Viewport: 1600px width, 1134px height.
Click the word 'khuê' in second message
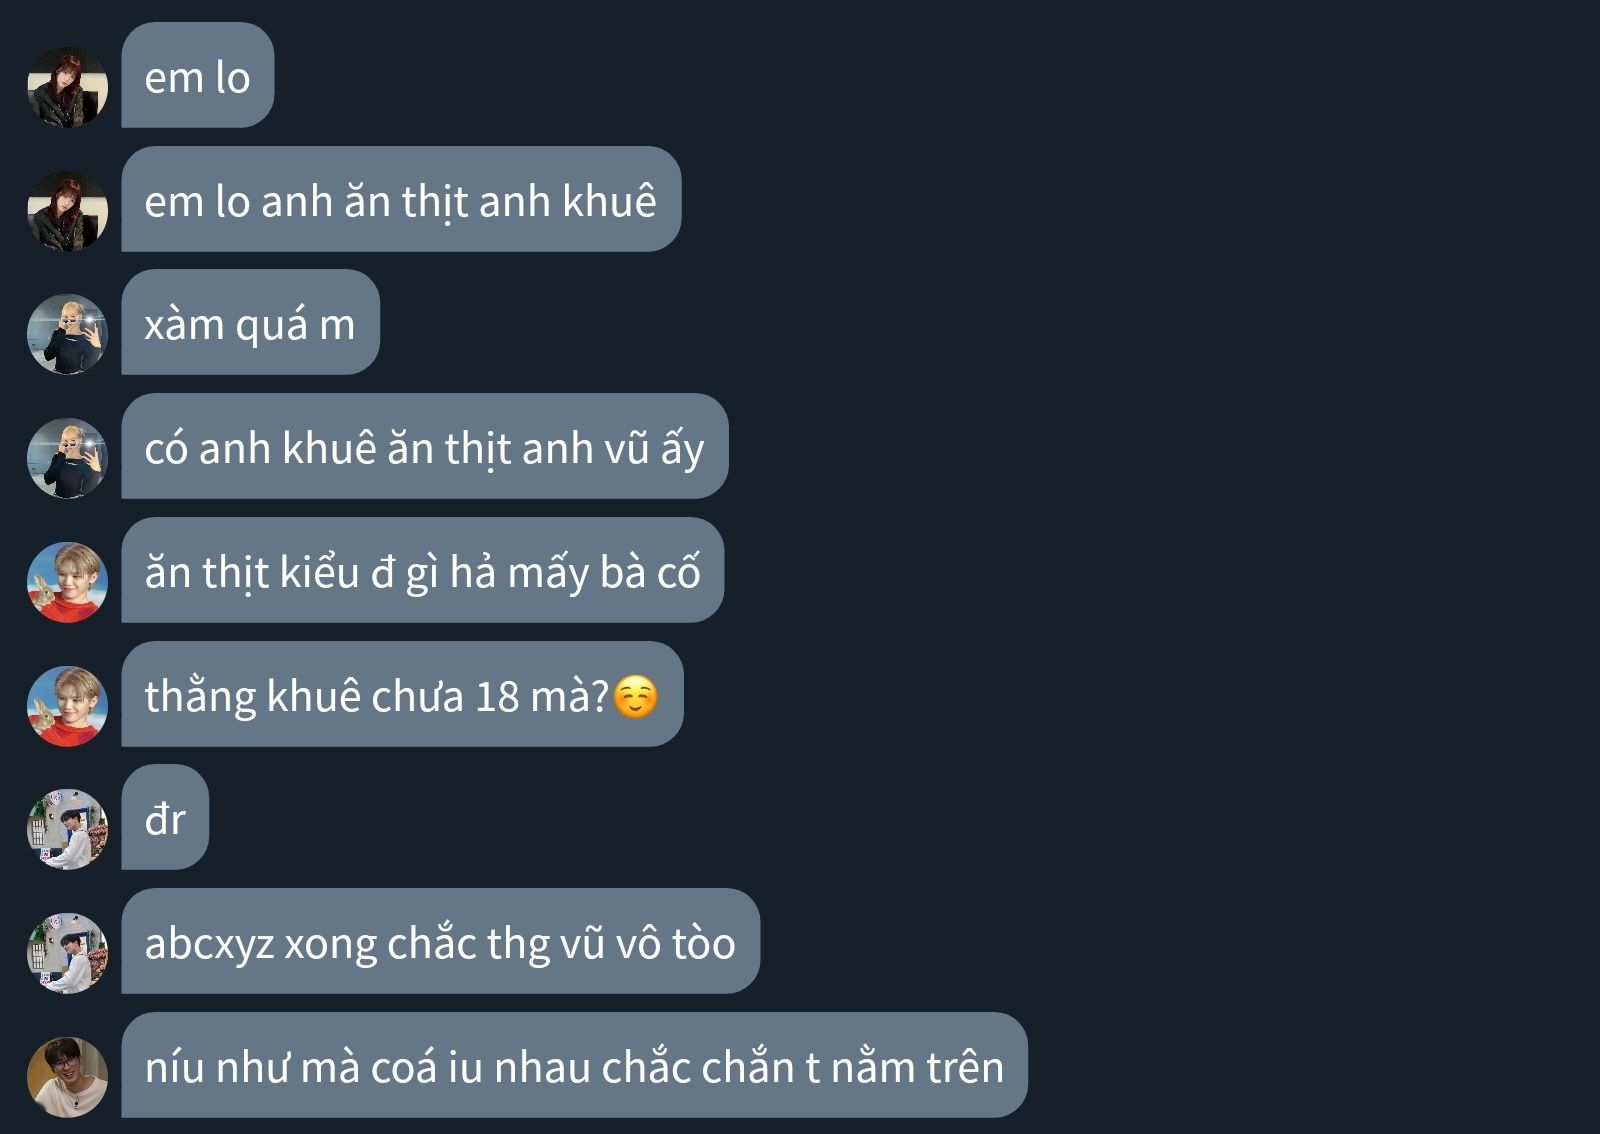[x=609, y=200]
